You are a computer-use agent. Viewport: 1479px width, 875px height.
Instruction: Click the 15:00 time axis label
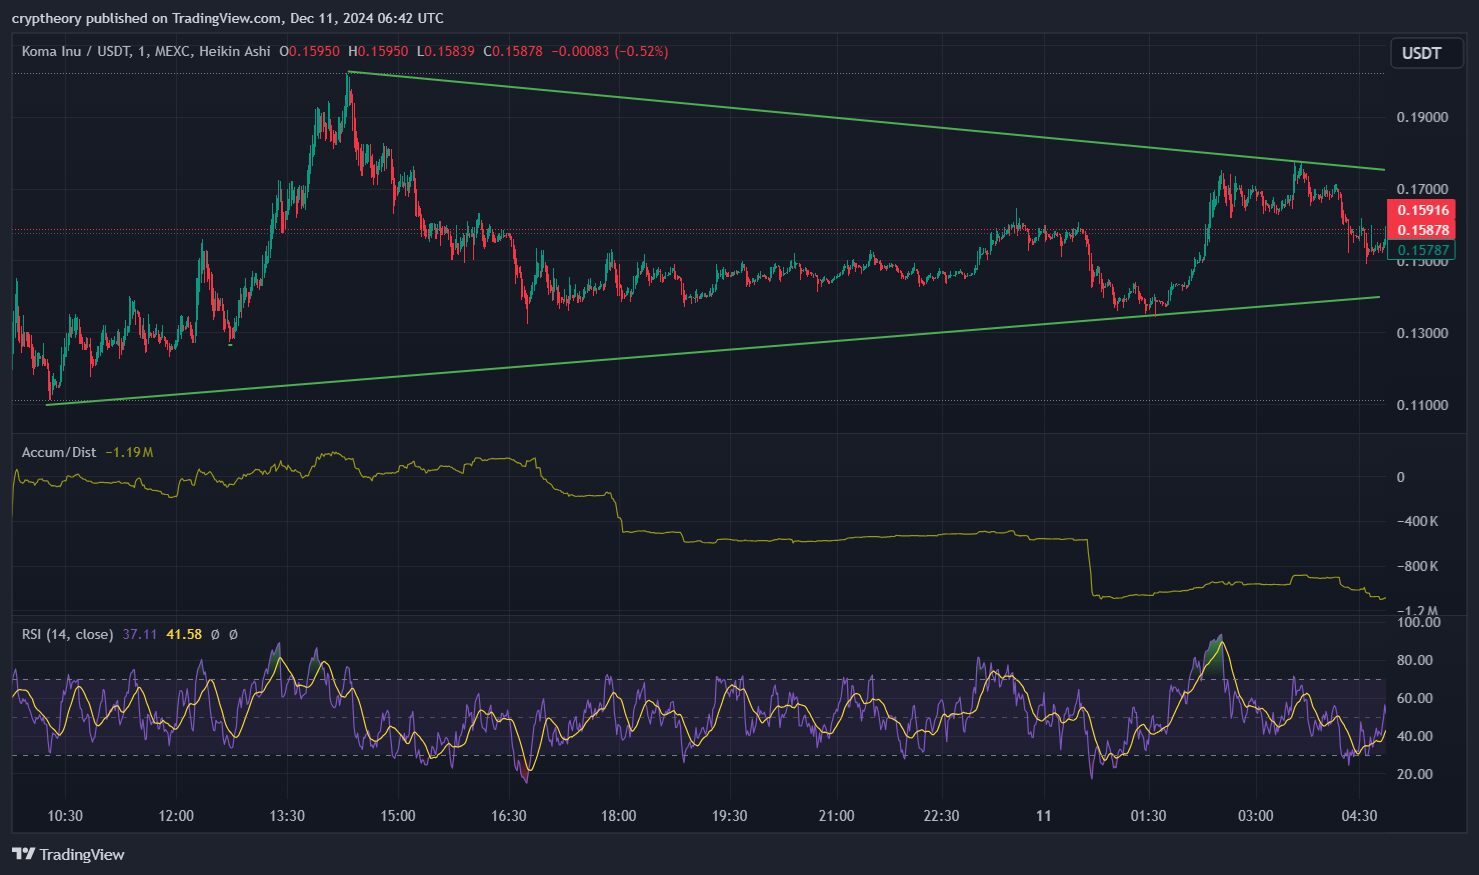click(397, 816)
